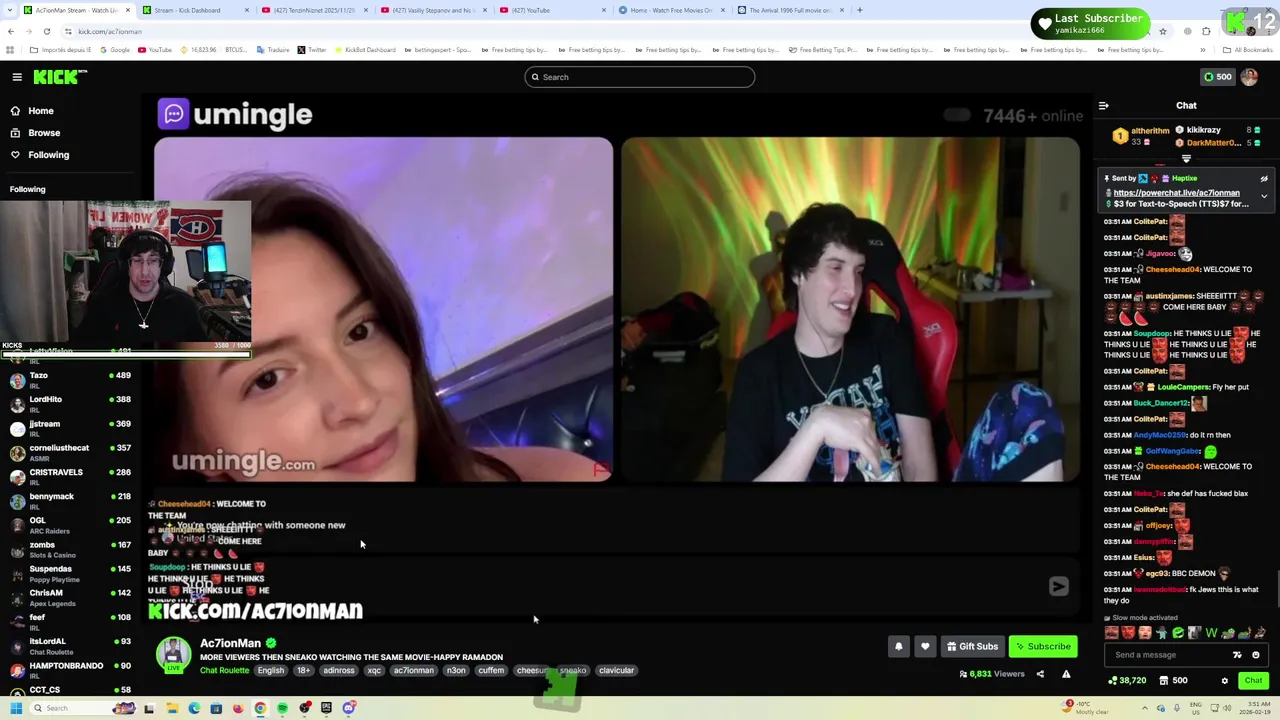Open the 500 Kicks balance in header
The width and height of the screenshot is (1280, 720).
click(x=1217, y=77)
